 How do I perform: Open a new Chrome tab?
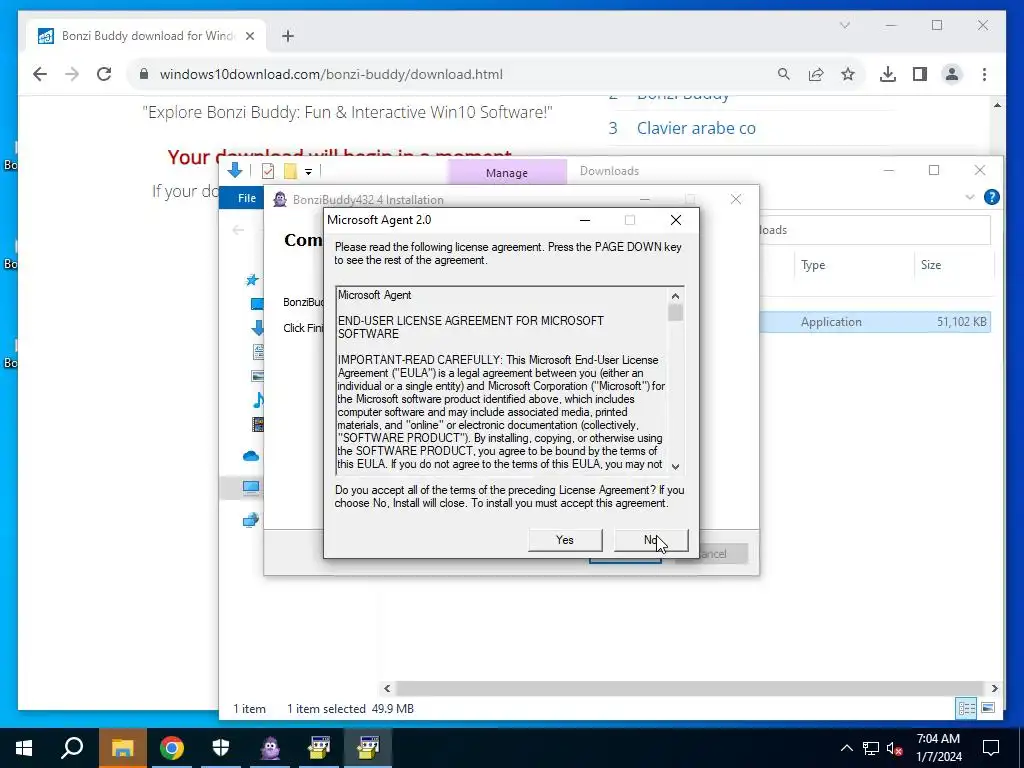coord(288,36)
